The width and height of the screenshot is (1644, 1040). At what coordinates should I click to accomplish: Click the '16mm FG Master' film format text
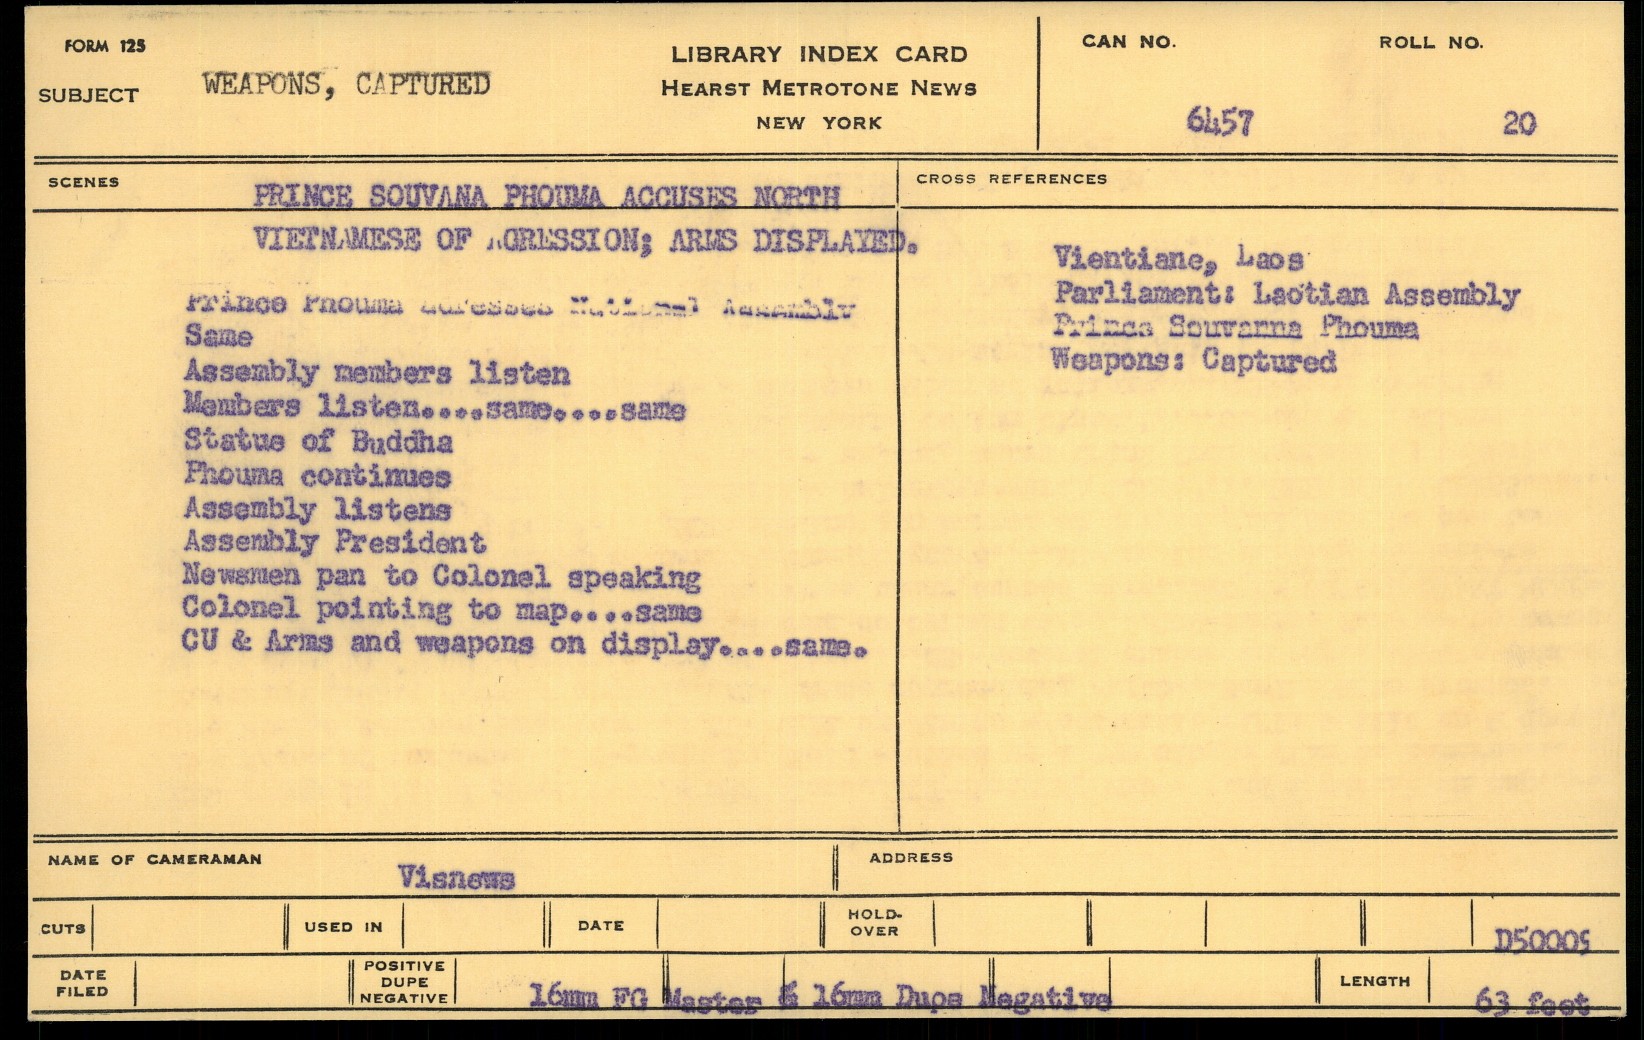[640, 997]
